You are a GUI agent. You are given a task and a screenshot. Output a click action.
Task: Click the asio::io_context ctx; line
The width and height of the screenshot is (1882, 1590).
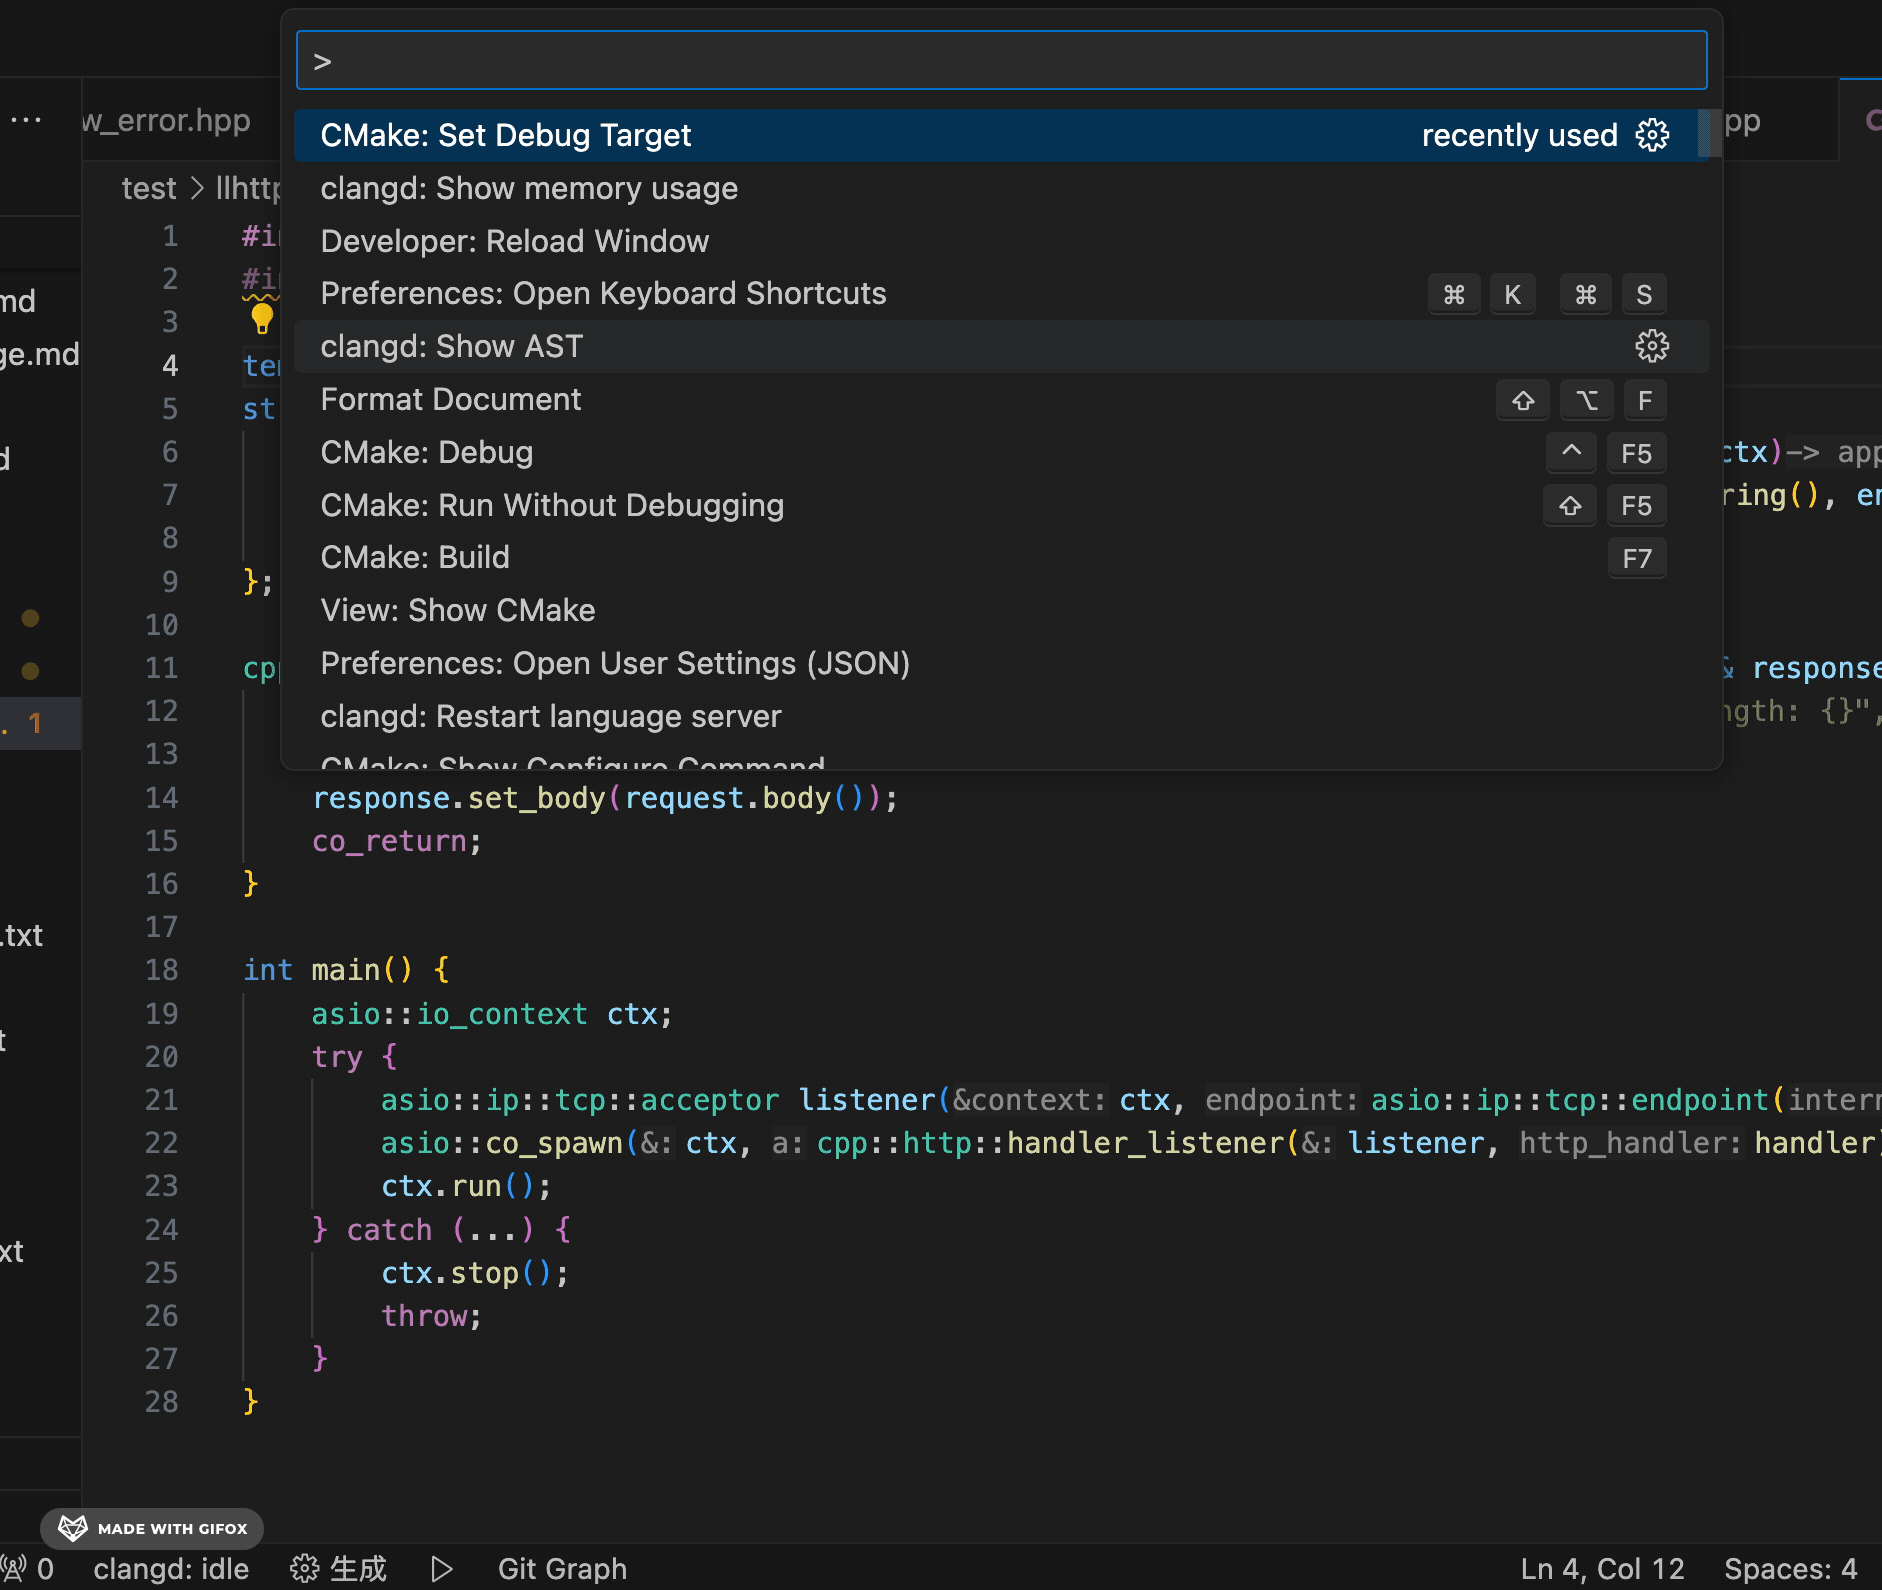coord(492,1014)
